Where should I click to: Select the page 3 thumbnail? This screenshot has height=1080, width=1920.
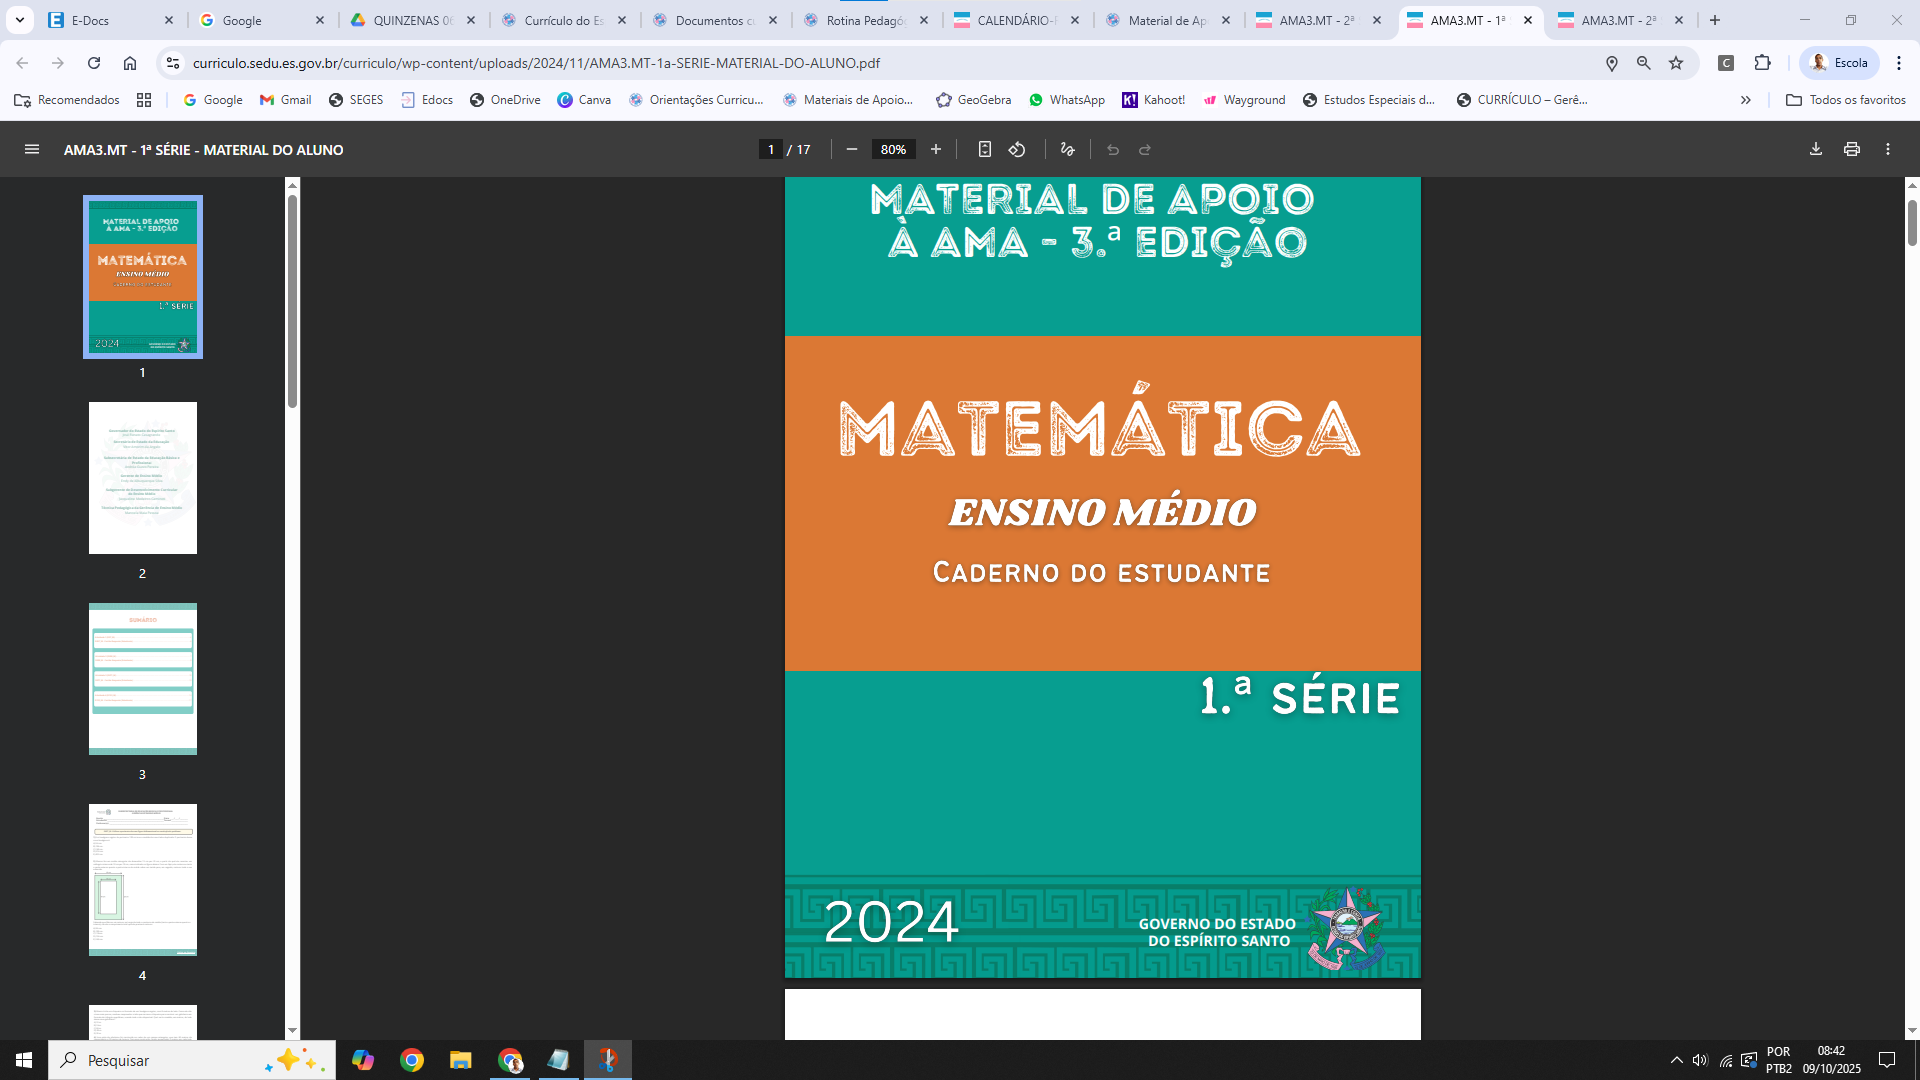pyautogui.click(x=143, y=679)
